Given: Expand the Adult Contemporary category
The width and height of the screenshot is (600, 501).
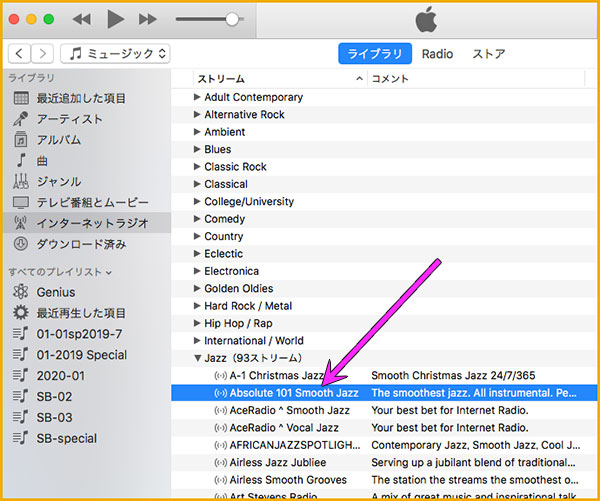Looking at the screenshot, I should 197,97.
